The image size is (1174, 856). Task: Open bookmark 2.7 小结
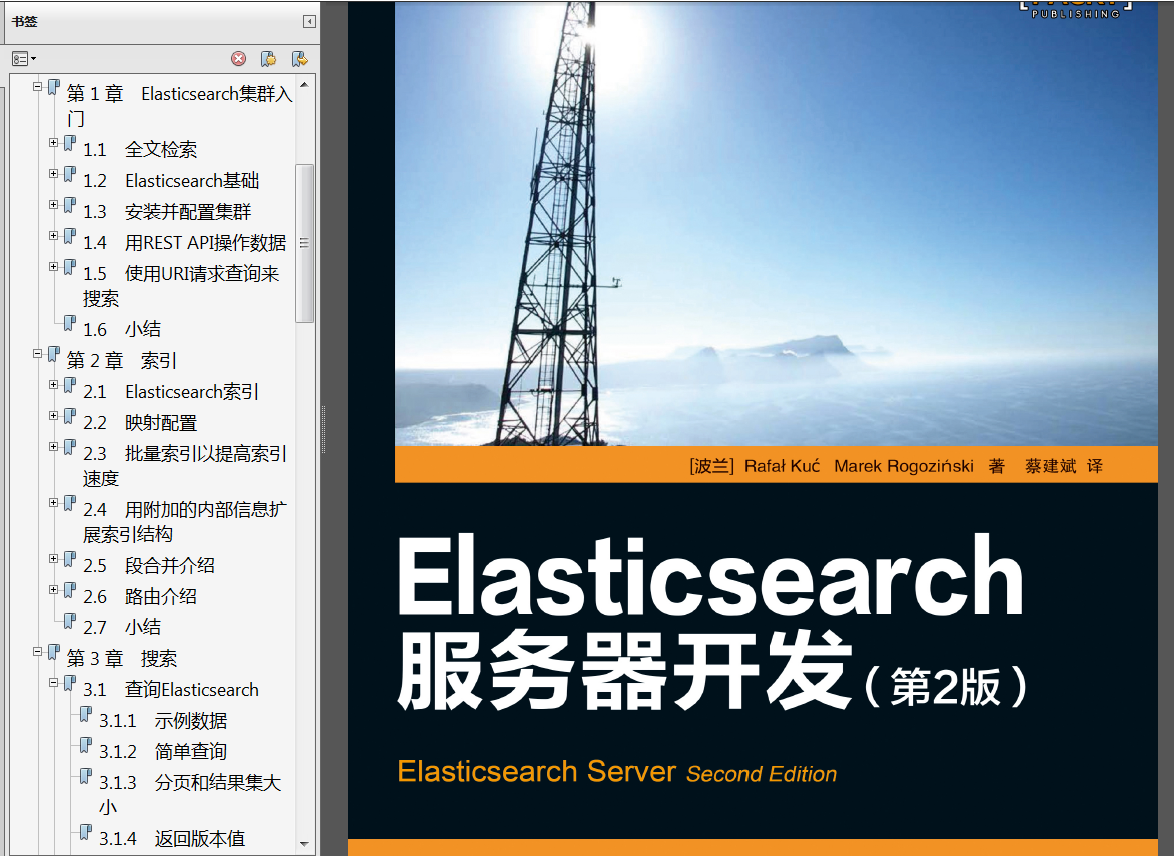coord(122,627)
